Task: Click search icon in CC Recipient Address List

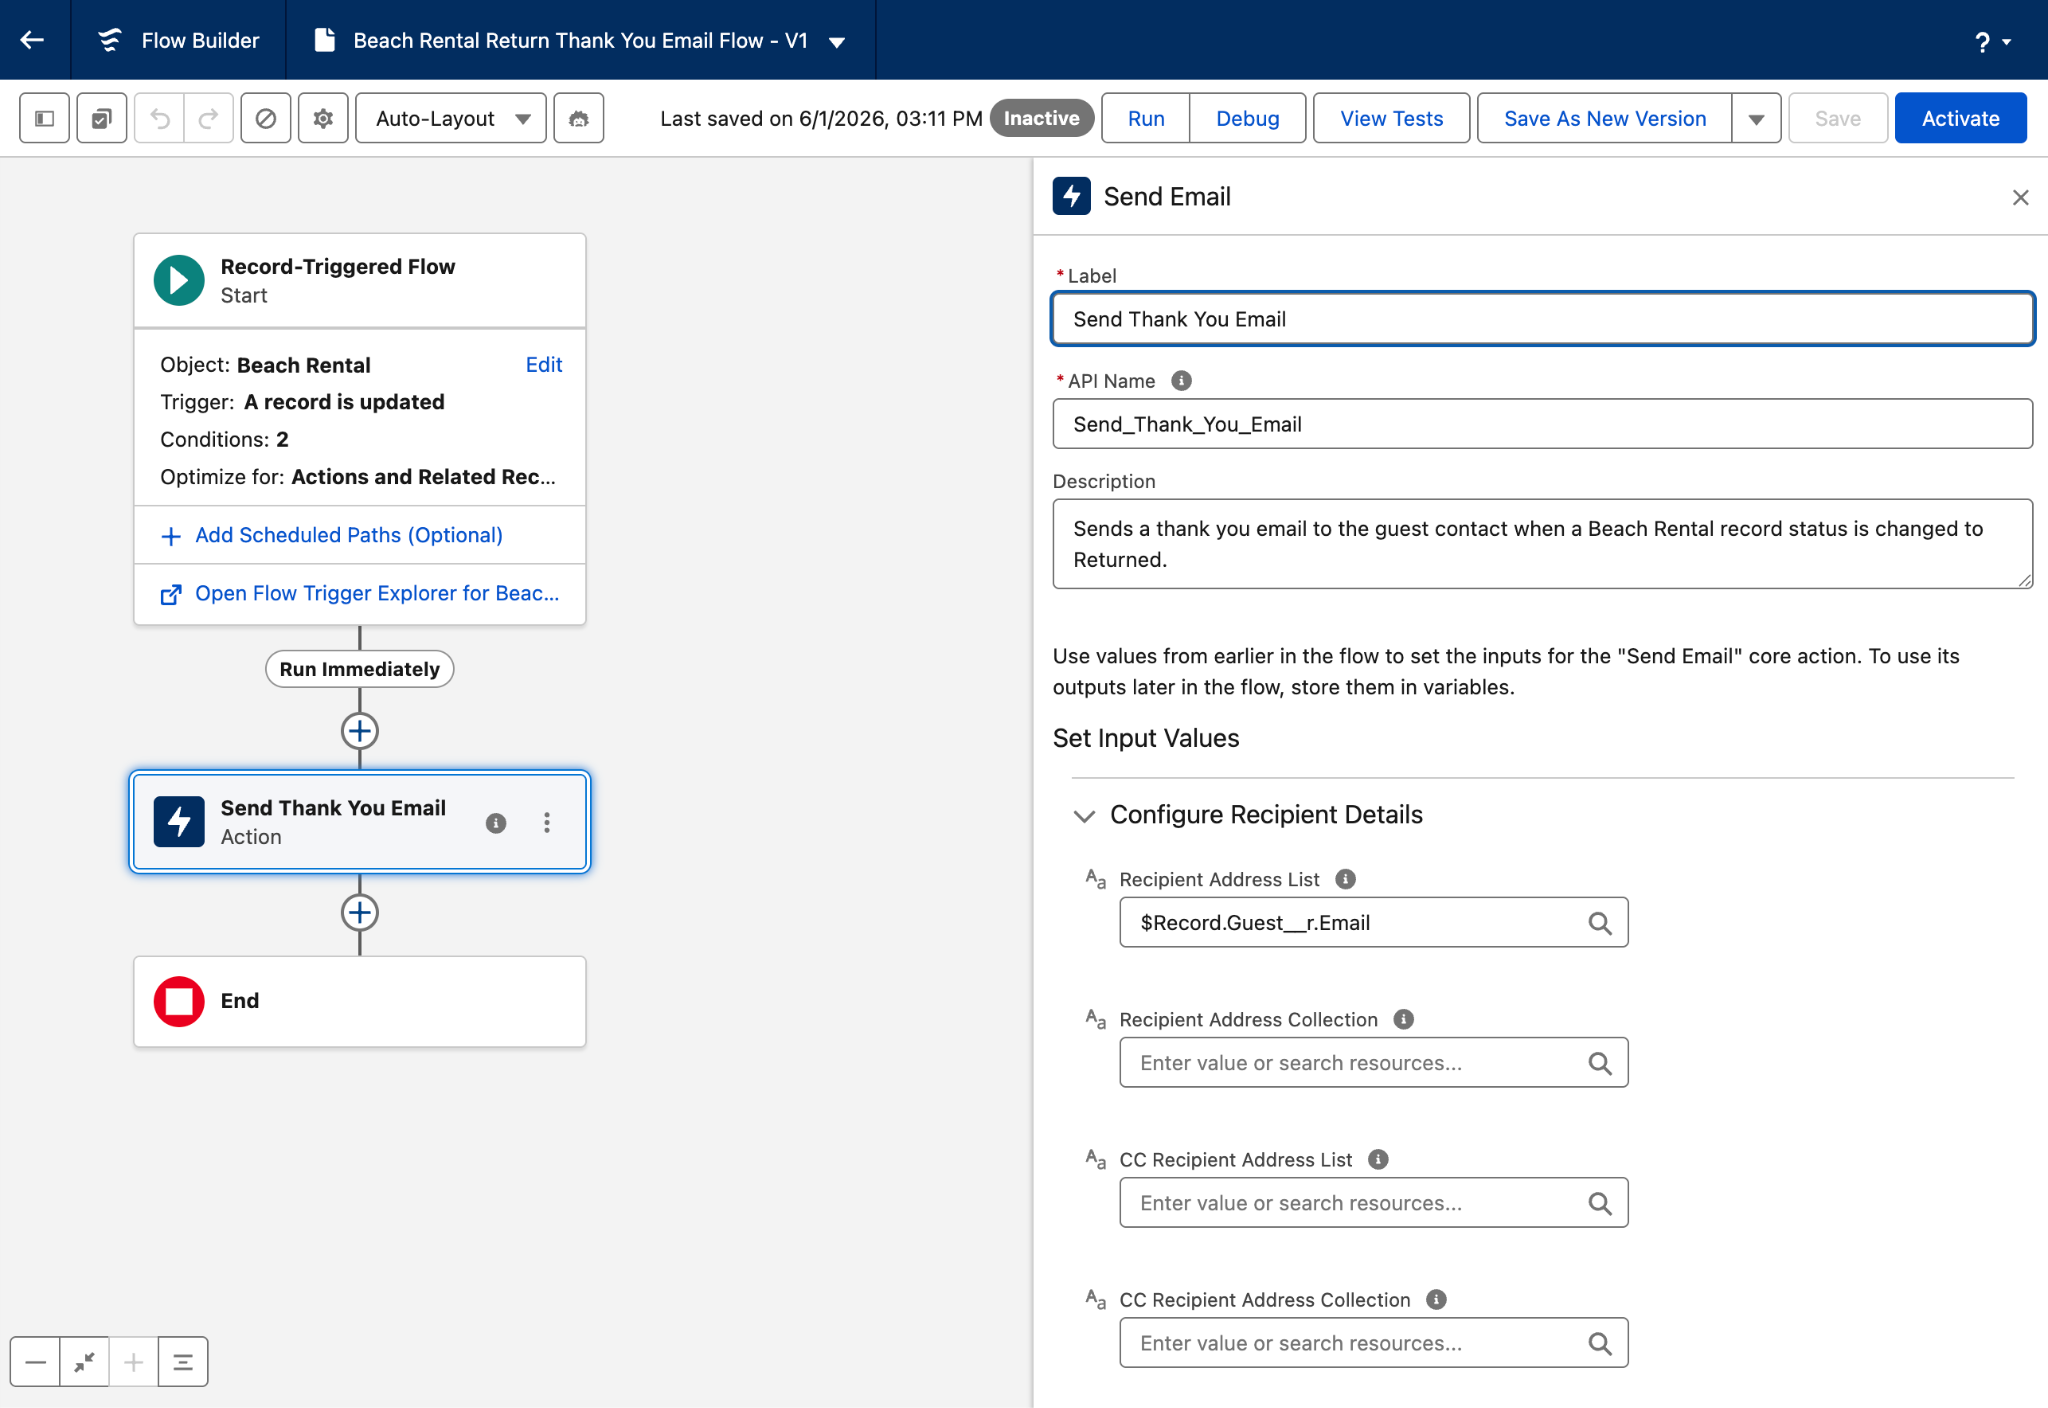Action: click(x=1600, y=1203)
